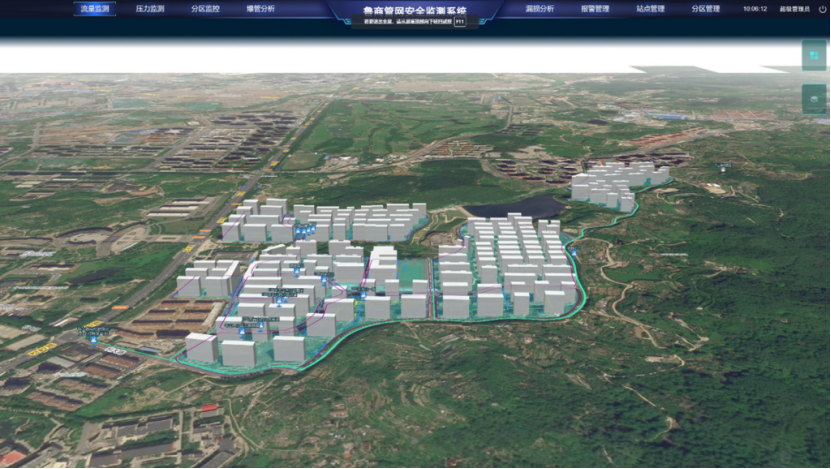Click the power logout icon
The image size is (831, 469).
pyautogui.click(x=822, y=8)
